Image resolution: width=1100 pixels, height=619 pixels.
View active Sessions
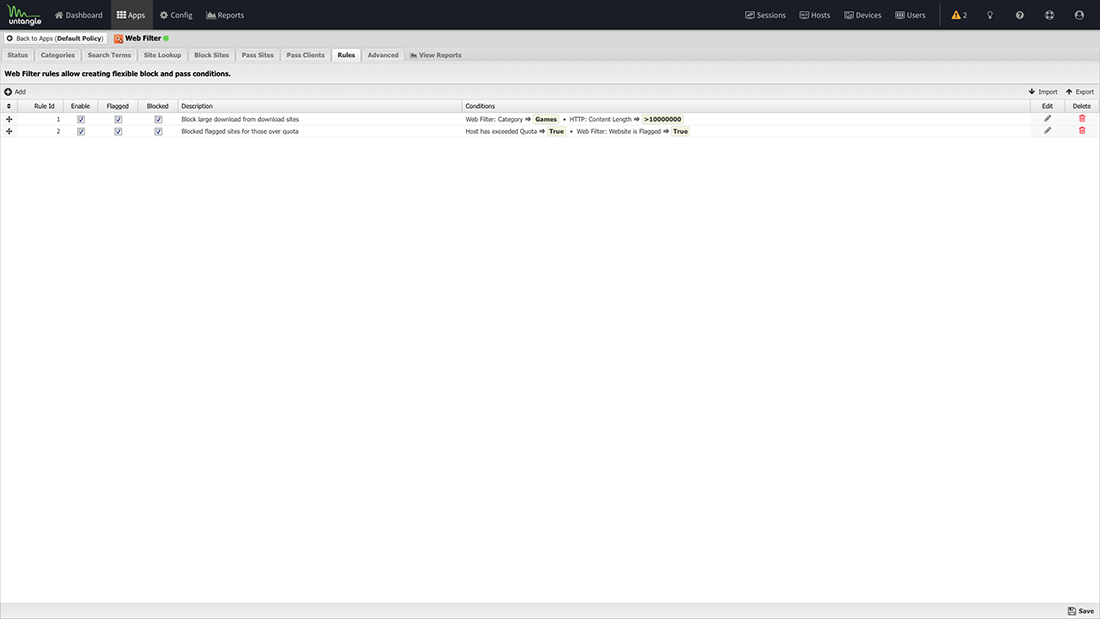[765, 15]
